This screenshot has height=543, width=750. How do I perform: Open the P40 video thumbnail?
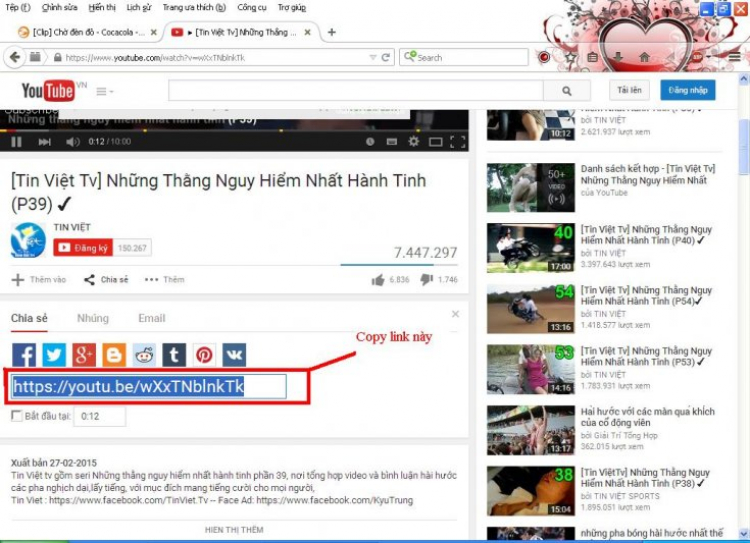[x=531, y=248]
